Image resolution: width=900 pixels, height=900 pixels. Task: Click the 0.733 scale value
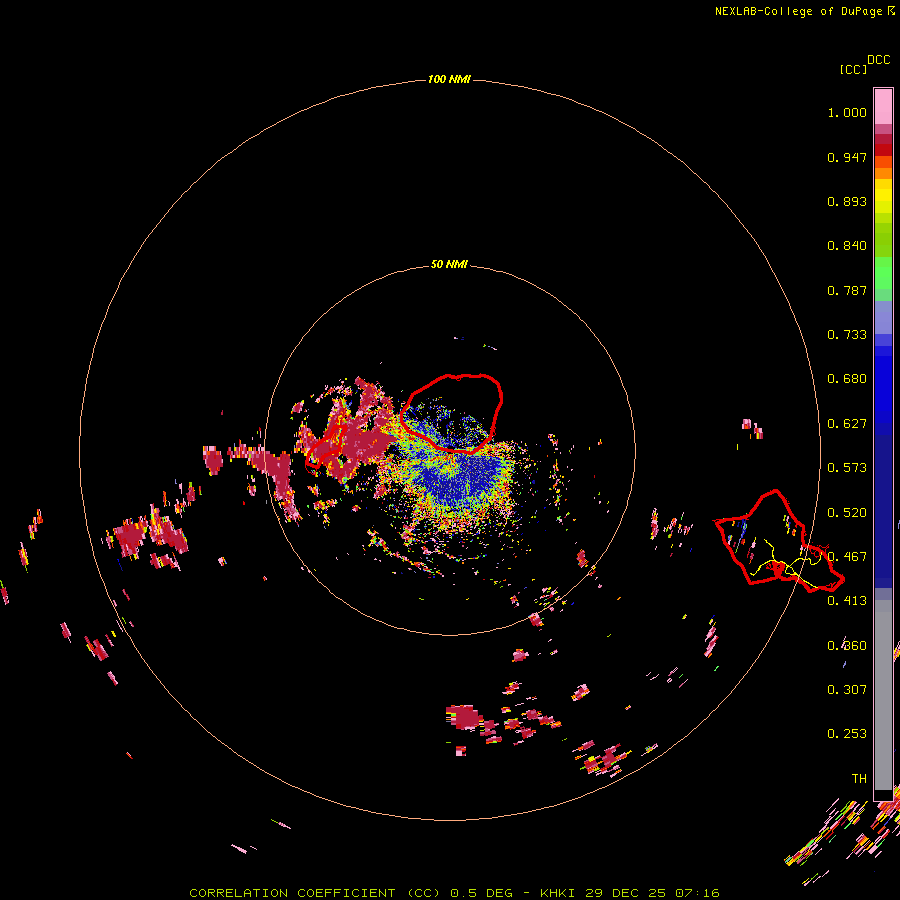point(847,335)
